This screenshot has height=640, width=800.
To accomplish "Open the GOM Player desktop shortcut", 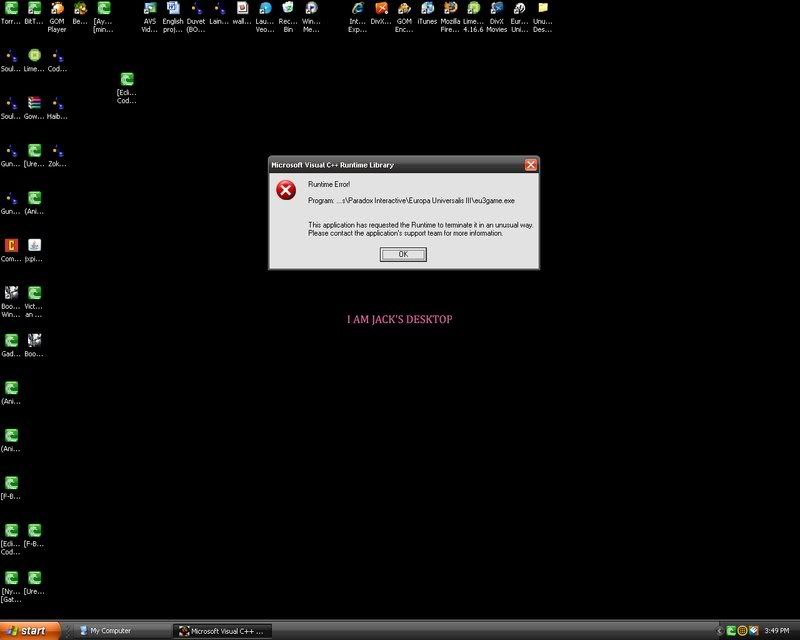I will (57, 17).
